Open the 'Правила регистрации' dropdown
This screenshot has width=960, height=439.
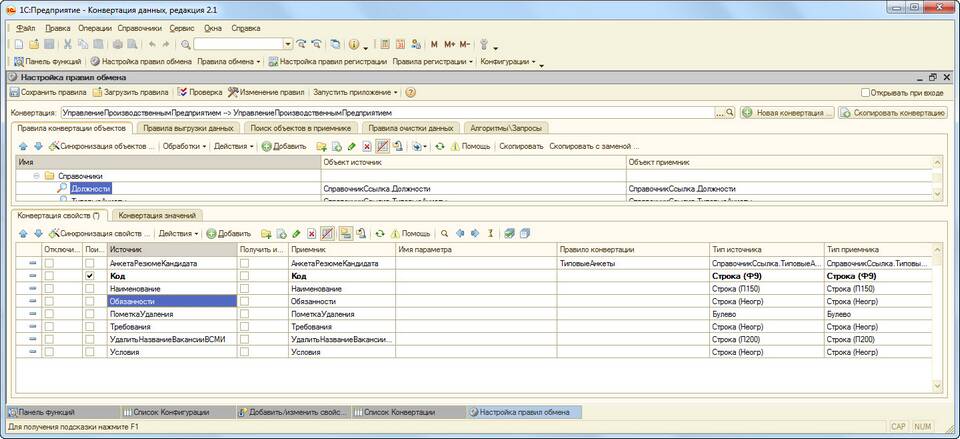433,61
